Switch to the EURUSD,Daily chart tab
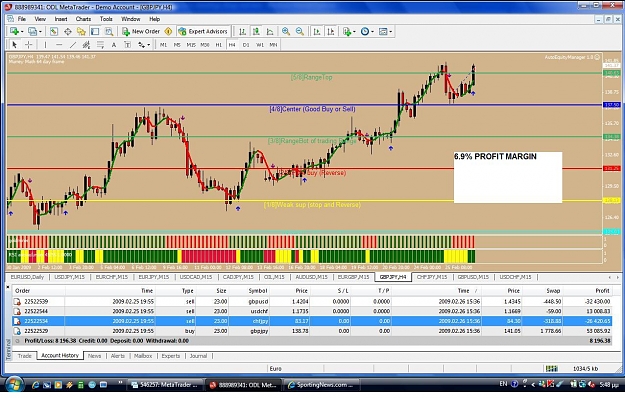This screenshot has height=398, width=625. (27, 277)
